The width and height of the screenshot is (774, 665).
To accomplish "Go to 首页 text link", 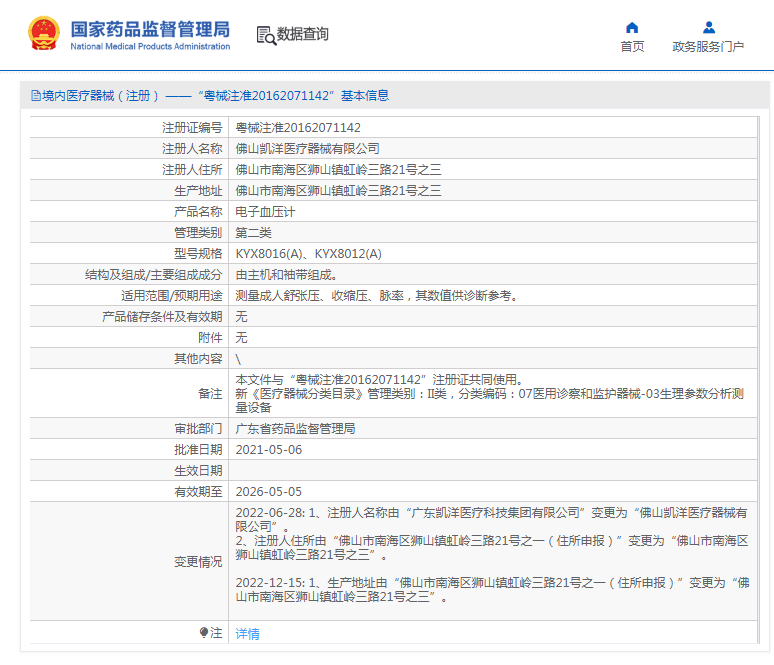I will 632,46.
